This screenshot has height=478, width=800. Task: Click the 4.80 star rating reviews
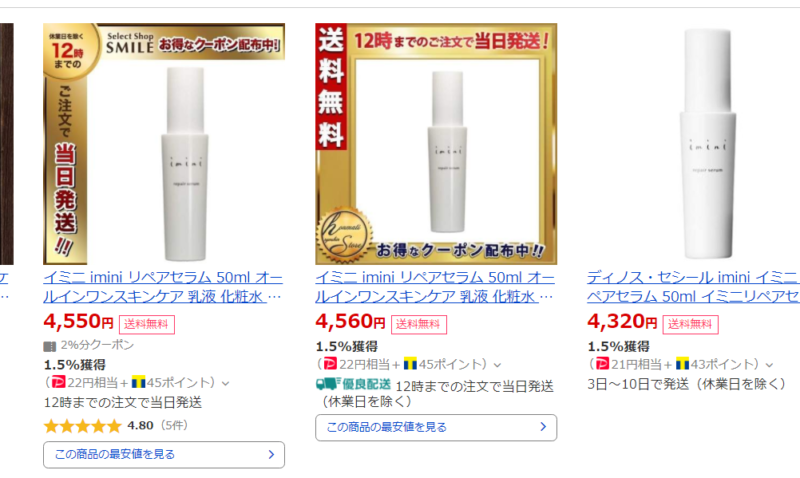point(116,425)
